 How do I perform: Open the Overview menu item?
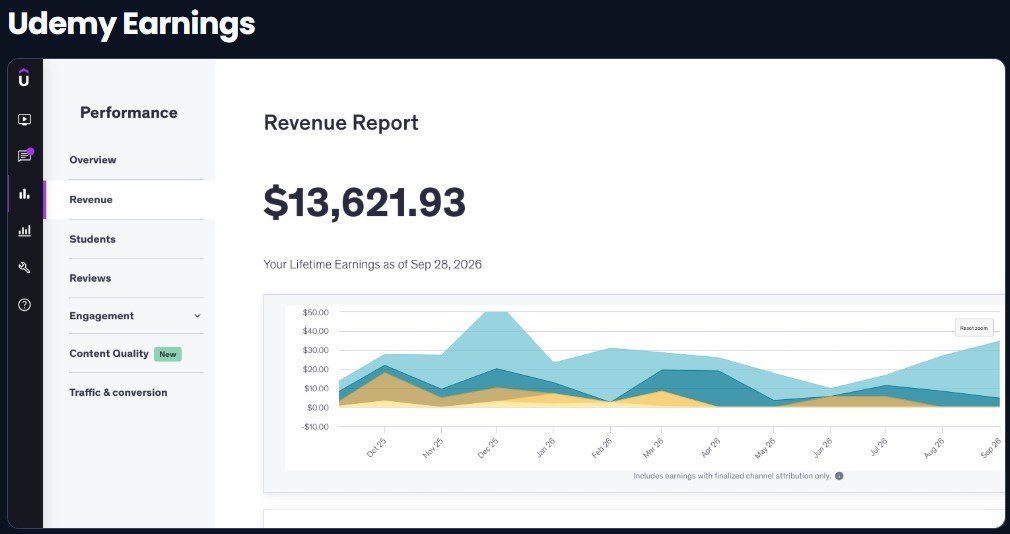[93, 160]
